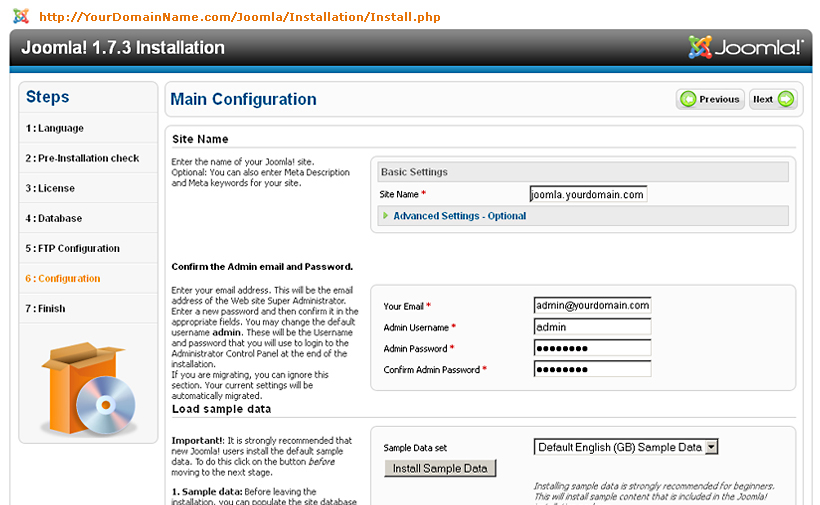Click the 'Steps' sidebar heading
Image resolution: width=820 pixels, height=505 pixels.
(47, 97)
